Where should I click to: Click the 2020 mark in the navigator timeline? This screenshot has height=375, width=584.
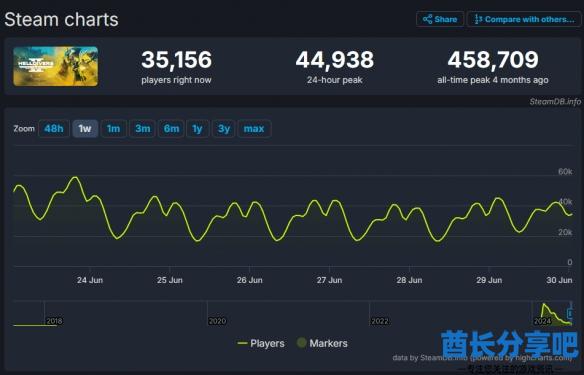pyautogui.click(x=217, y=321)
